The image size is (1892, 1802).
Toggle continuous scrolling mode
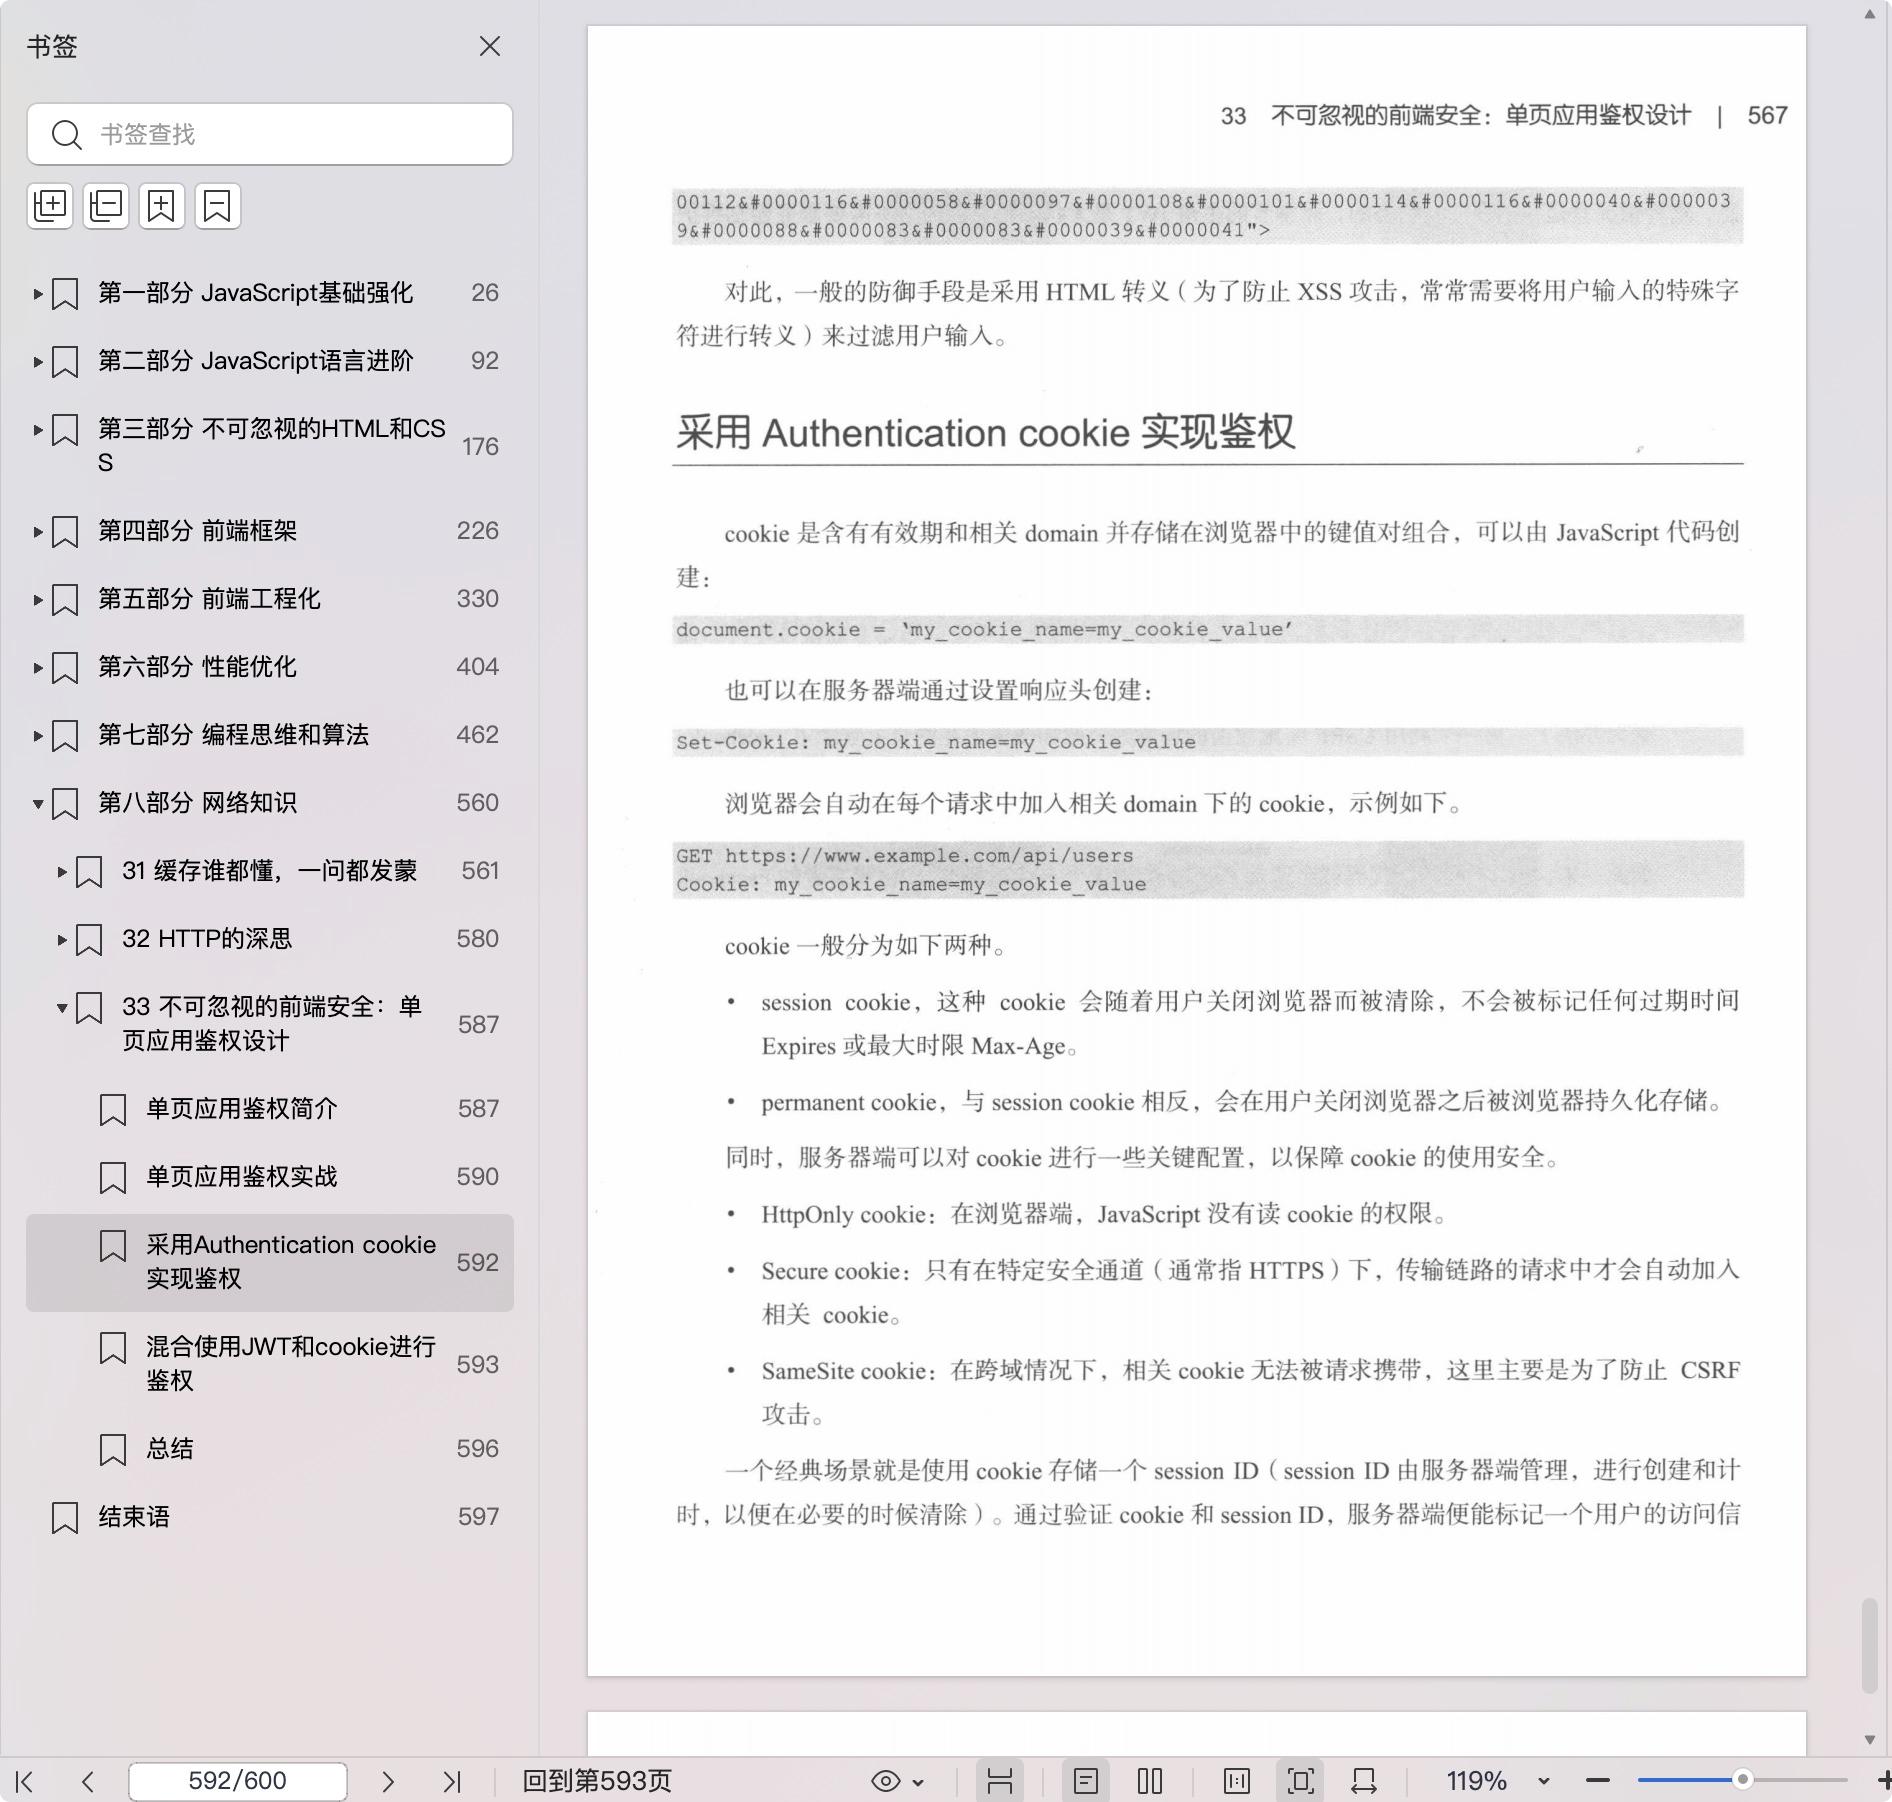click(1000, 1781)
